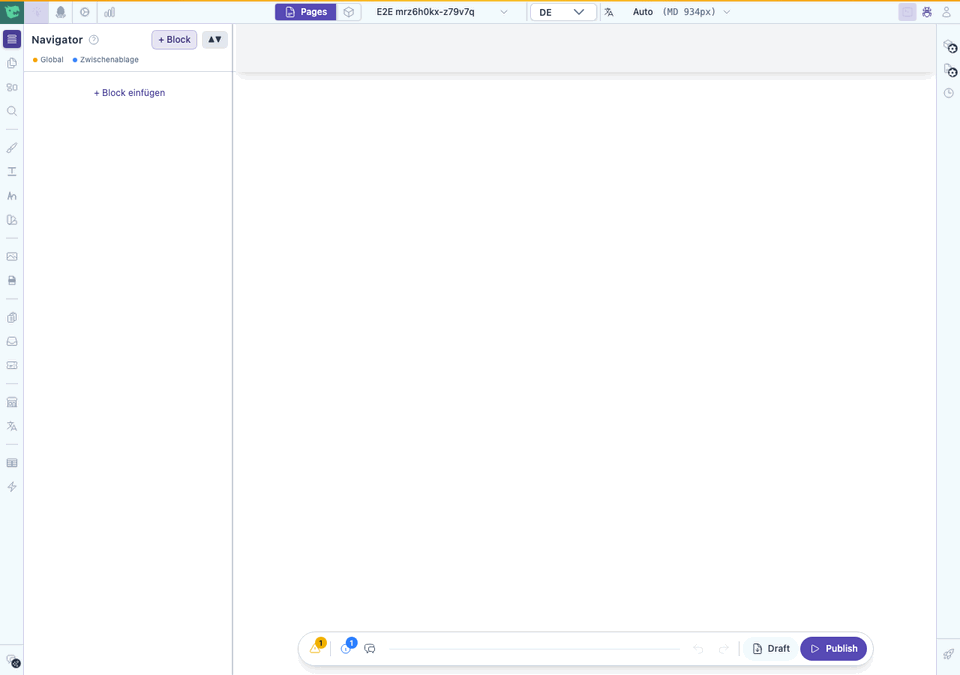
Task: Open search magnifier in left sidebar
Action: pyautogui.click(x=12, y=111)
